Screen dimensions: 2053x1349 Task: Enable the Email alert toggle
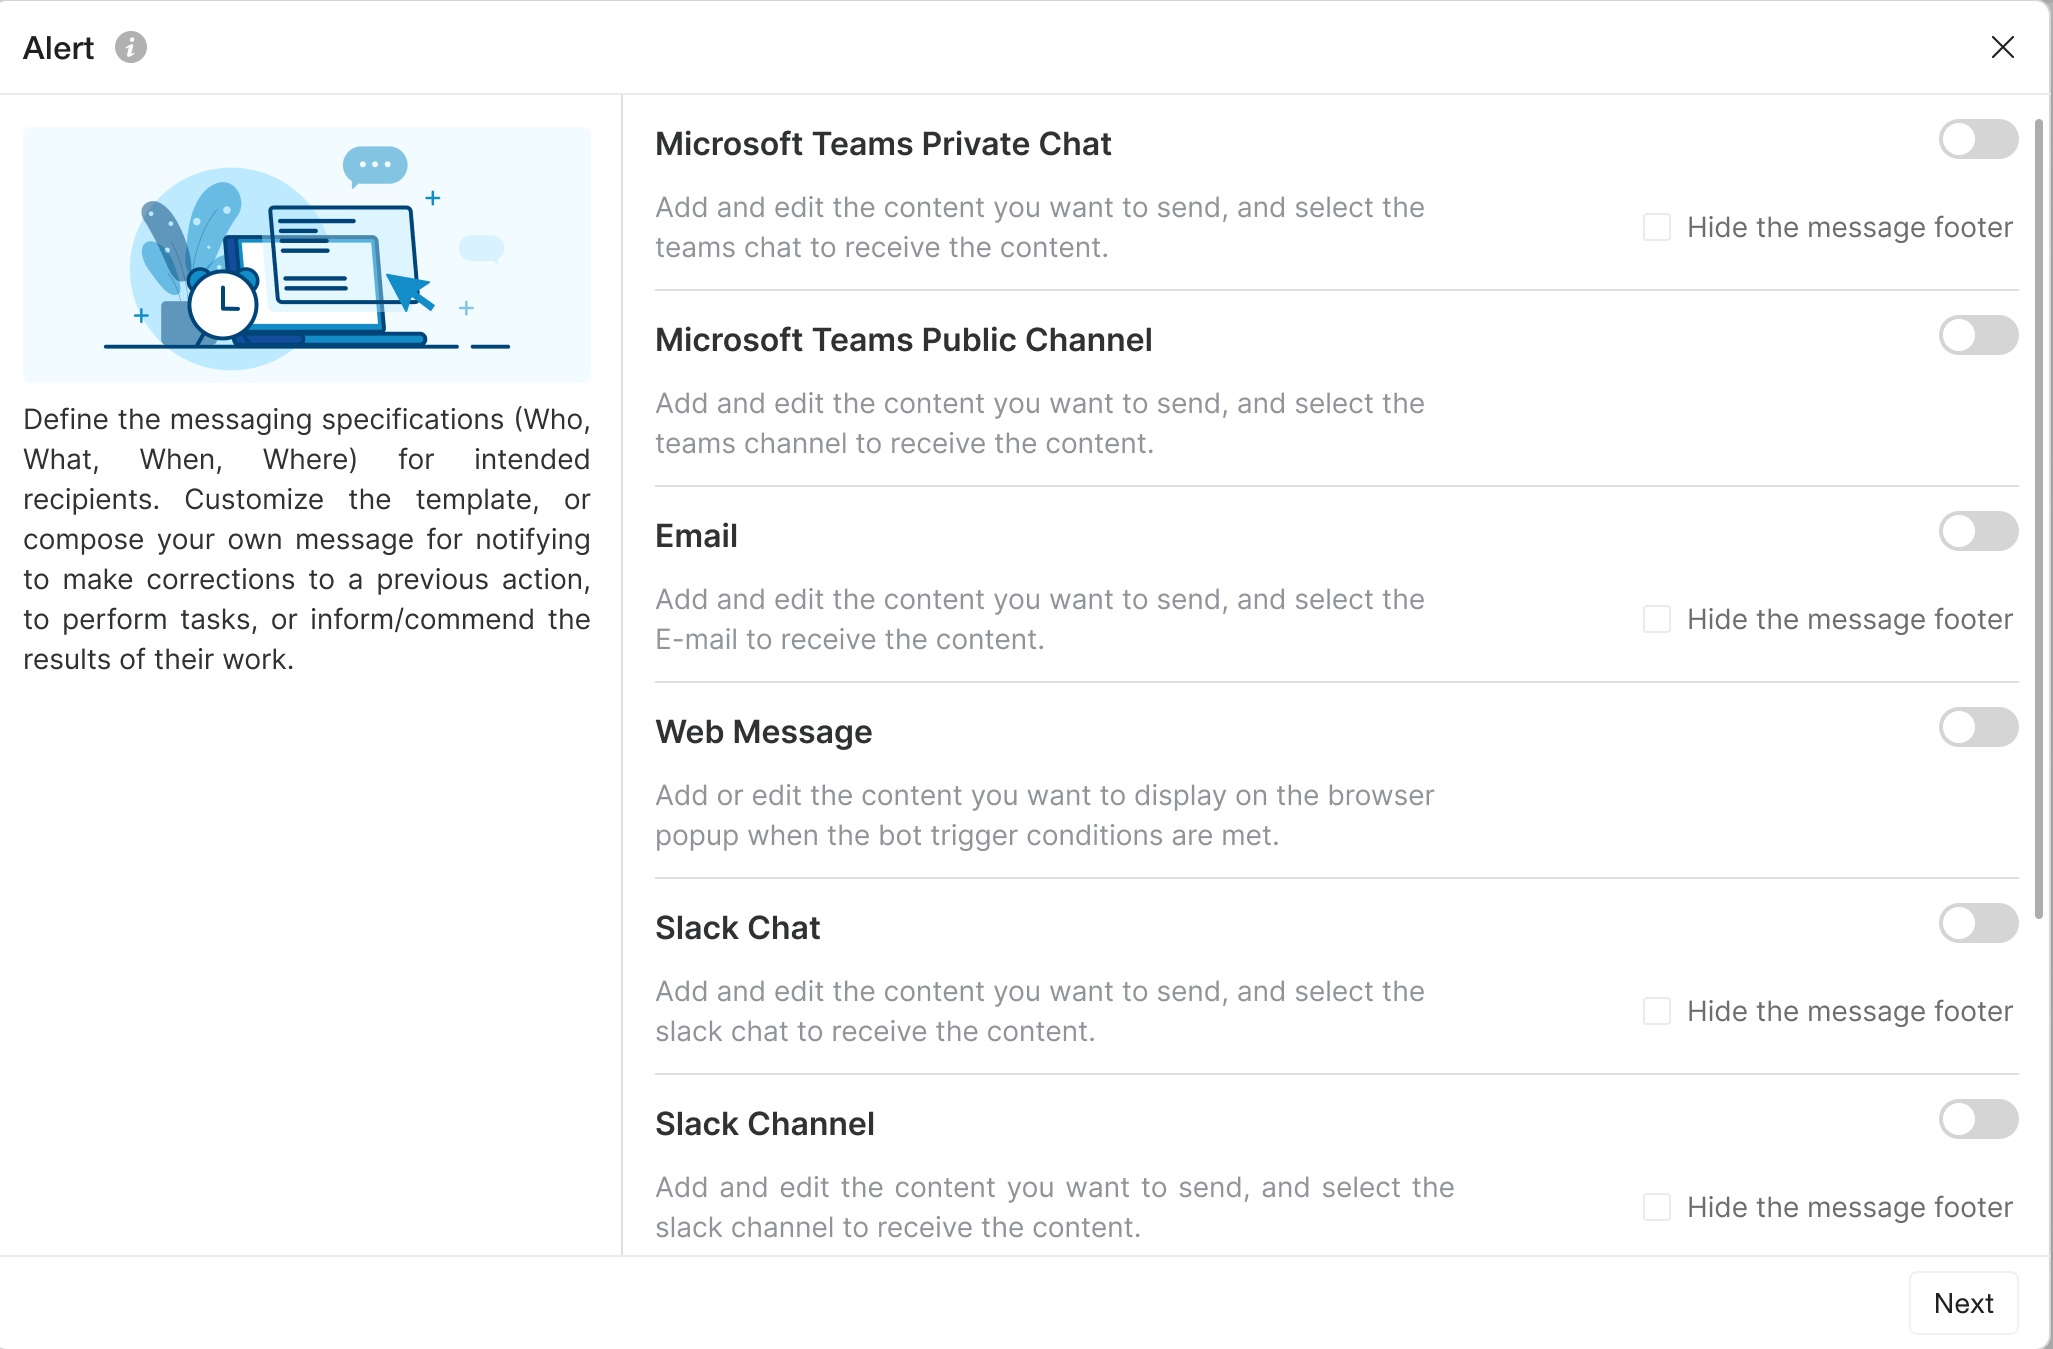click(x=1978, y=531)
